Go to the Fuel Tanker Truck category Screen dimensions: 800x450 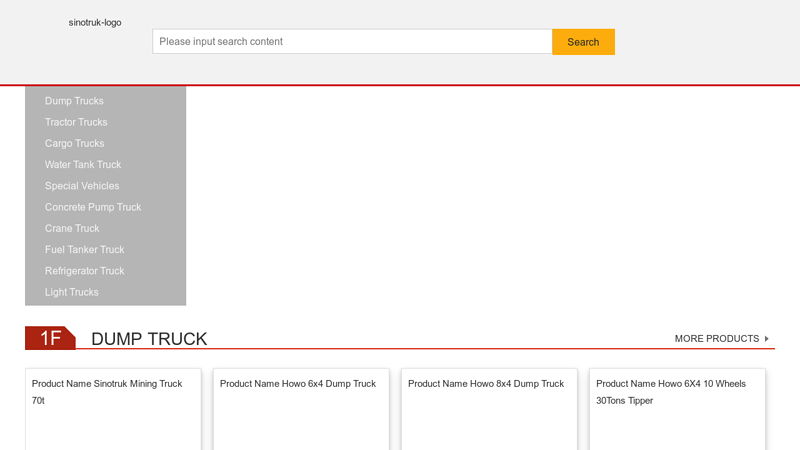84,250
